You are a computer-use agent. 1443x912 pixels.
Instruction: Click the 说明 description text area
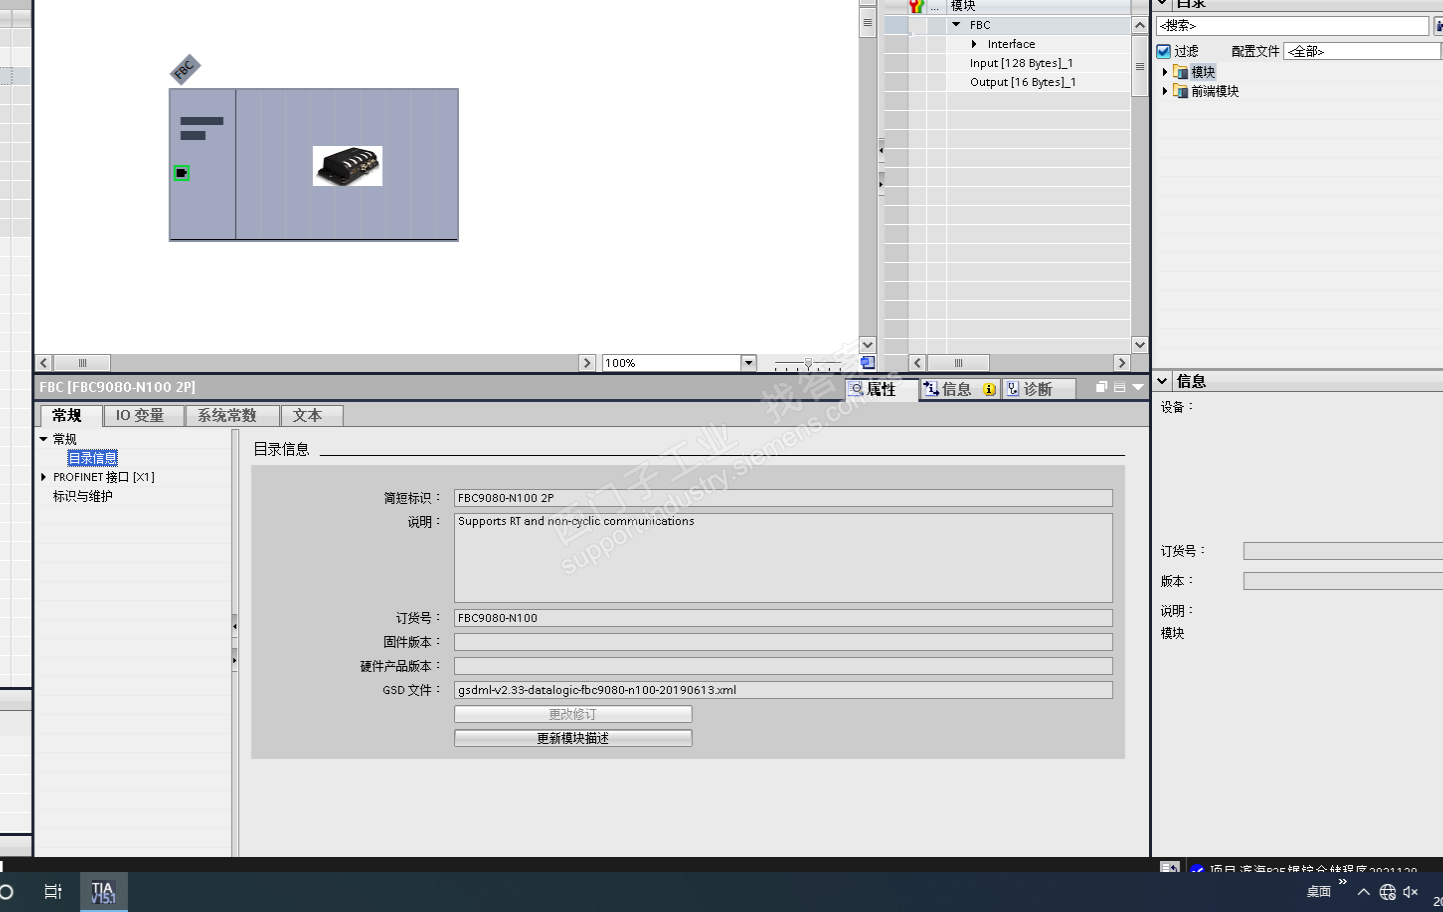[x=783, y=558]
